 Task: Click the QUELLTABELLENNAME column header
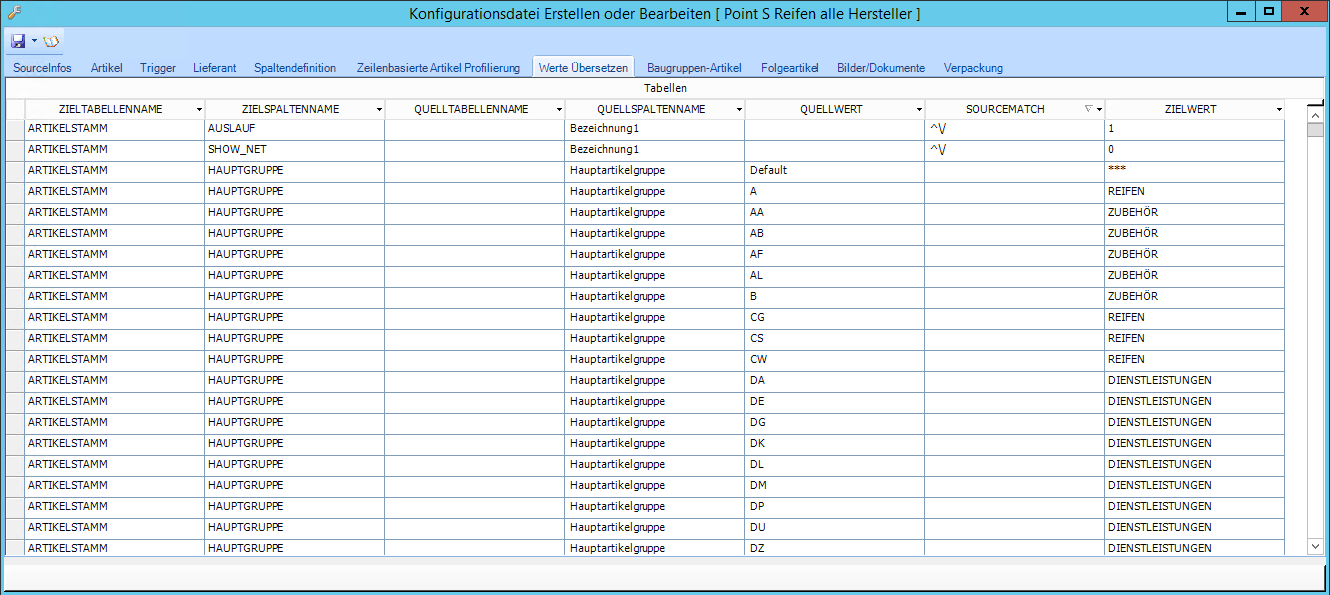pos(470,109)
